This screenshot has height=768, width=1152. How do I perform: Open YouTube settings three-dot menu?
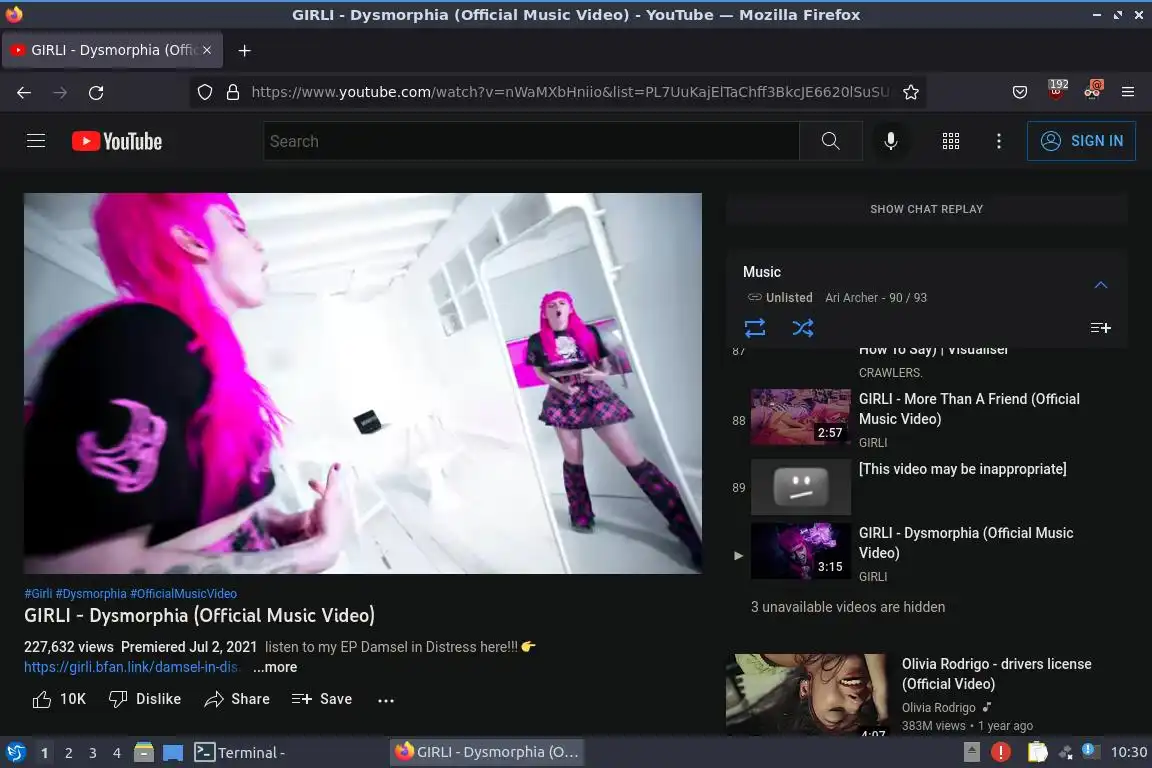(998, 141)
